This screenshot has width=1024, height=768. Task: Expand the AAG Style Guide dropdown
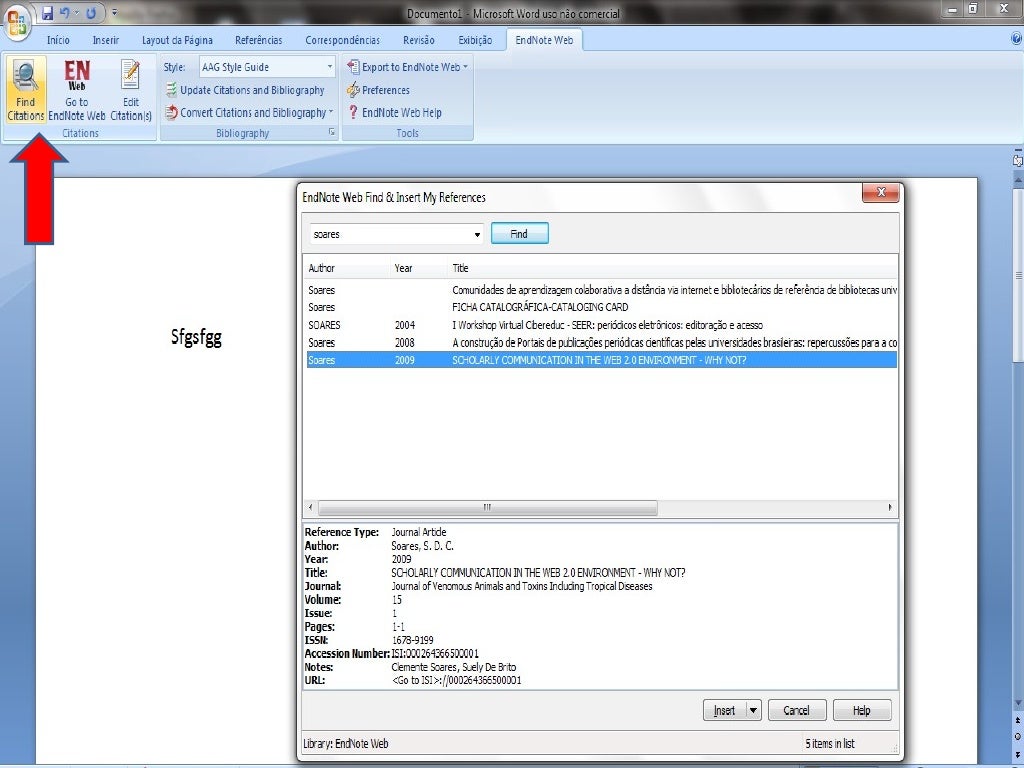coord(330,67)
